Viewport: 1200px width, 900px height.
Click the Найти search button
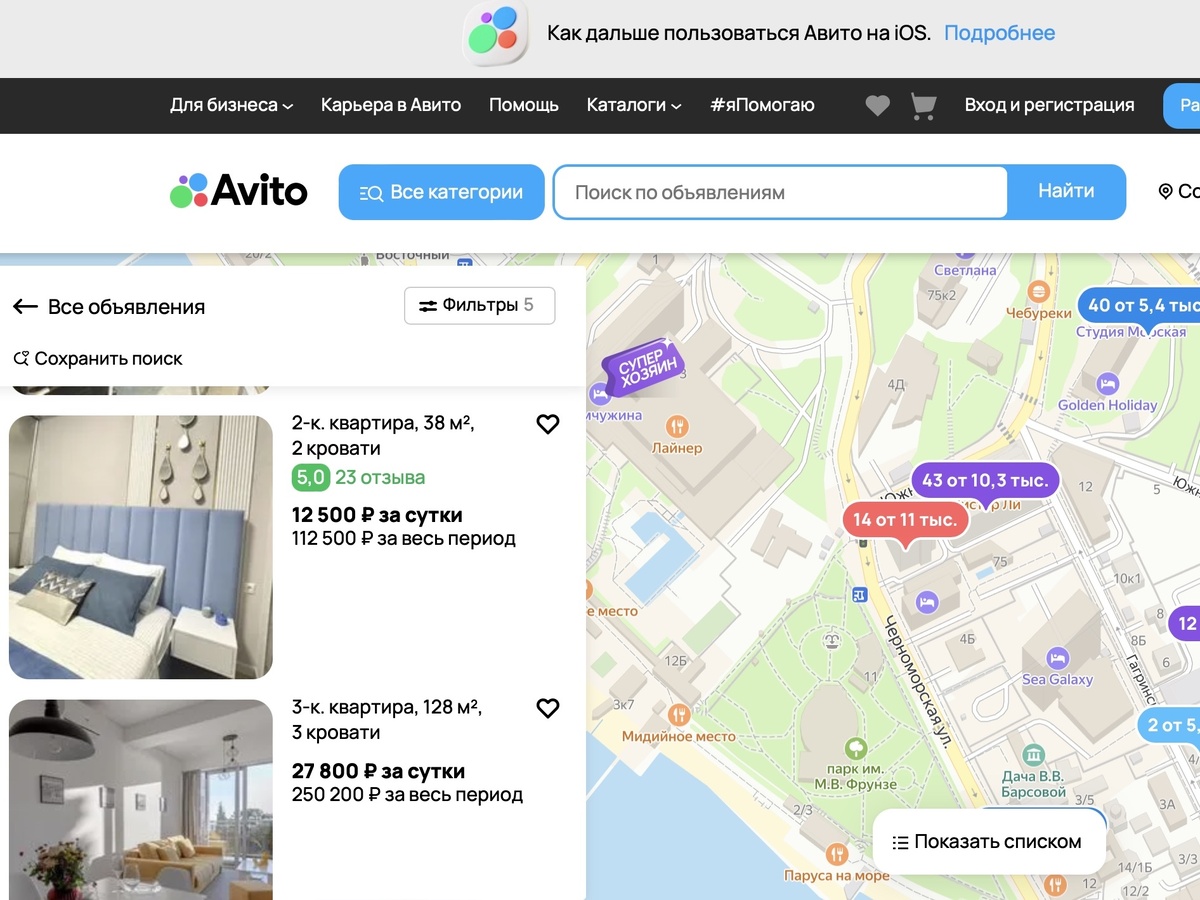pyautogui.click(x=1066, y=192)
